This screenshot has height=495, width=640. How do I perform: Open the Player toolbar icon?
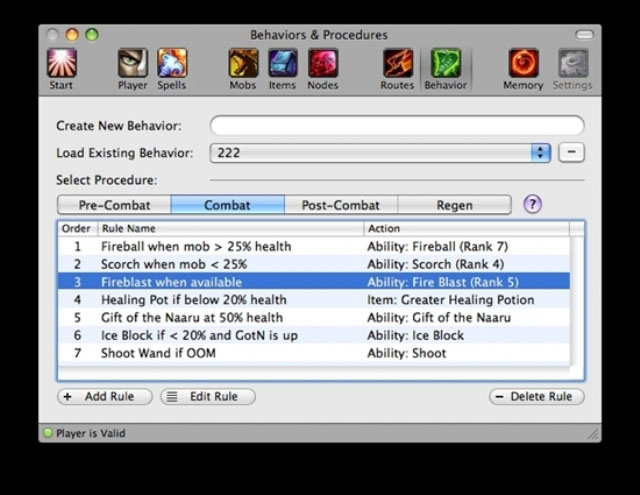pyautogui.click(x=132, y=64)
